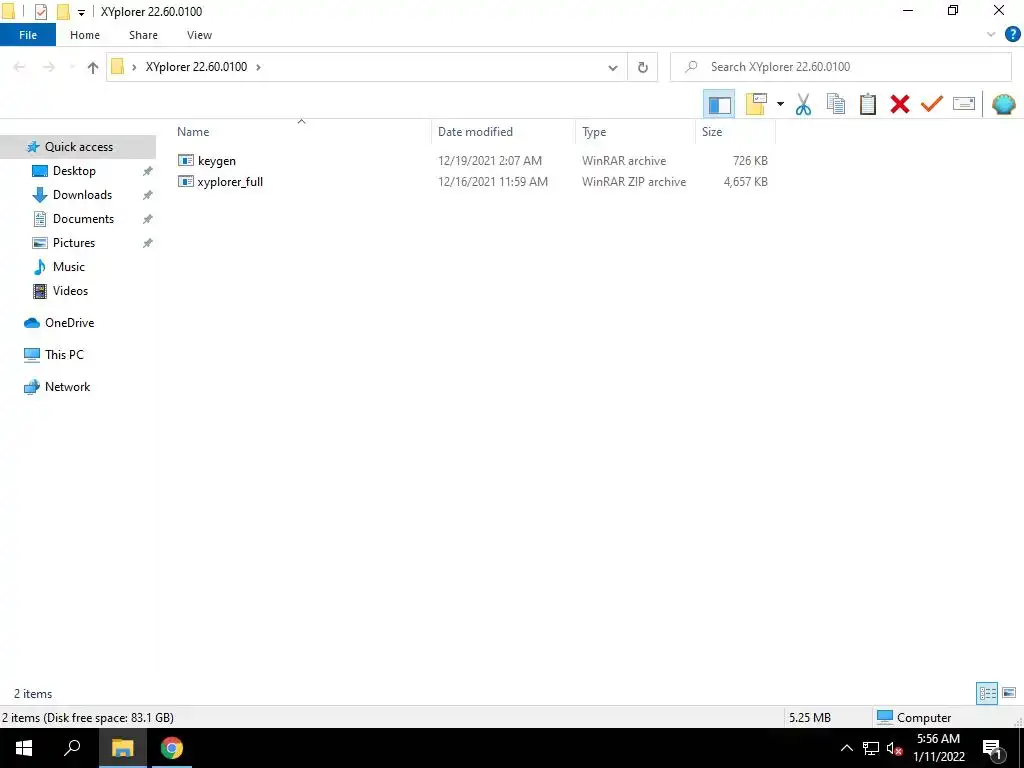
Task: Click the Copy icon in toolbar
Action: click(x=835, y=104)
